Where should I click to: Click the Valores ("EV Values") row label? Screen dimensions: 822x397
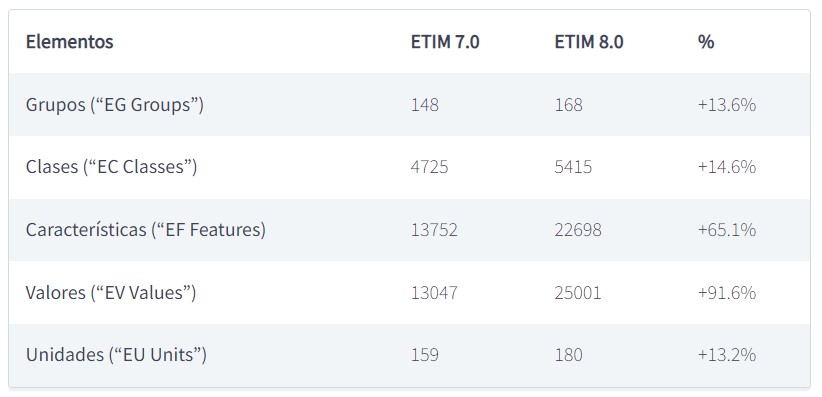111,292
